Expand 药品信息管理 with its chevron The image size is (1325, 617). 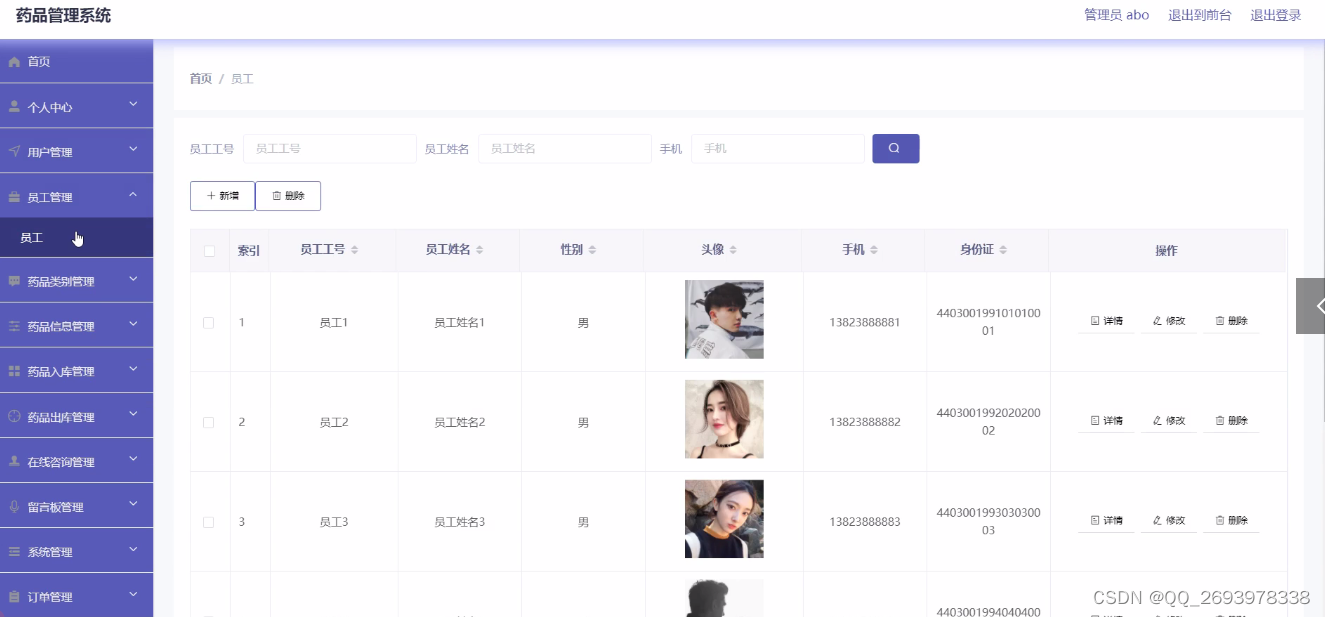click(133, 324)
